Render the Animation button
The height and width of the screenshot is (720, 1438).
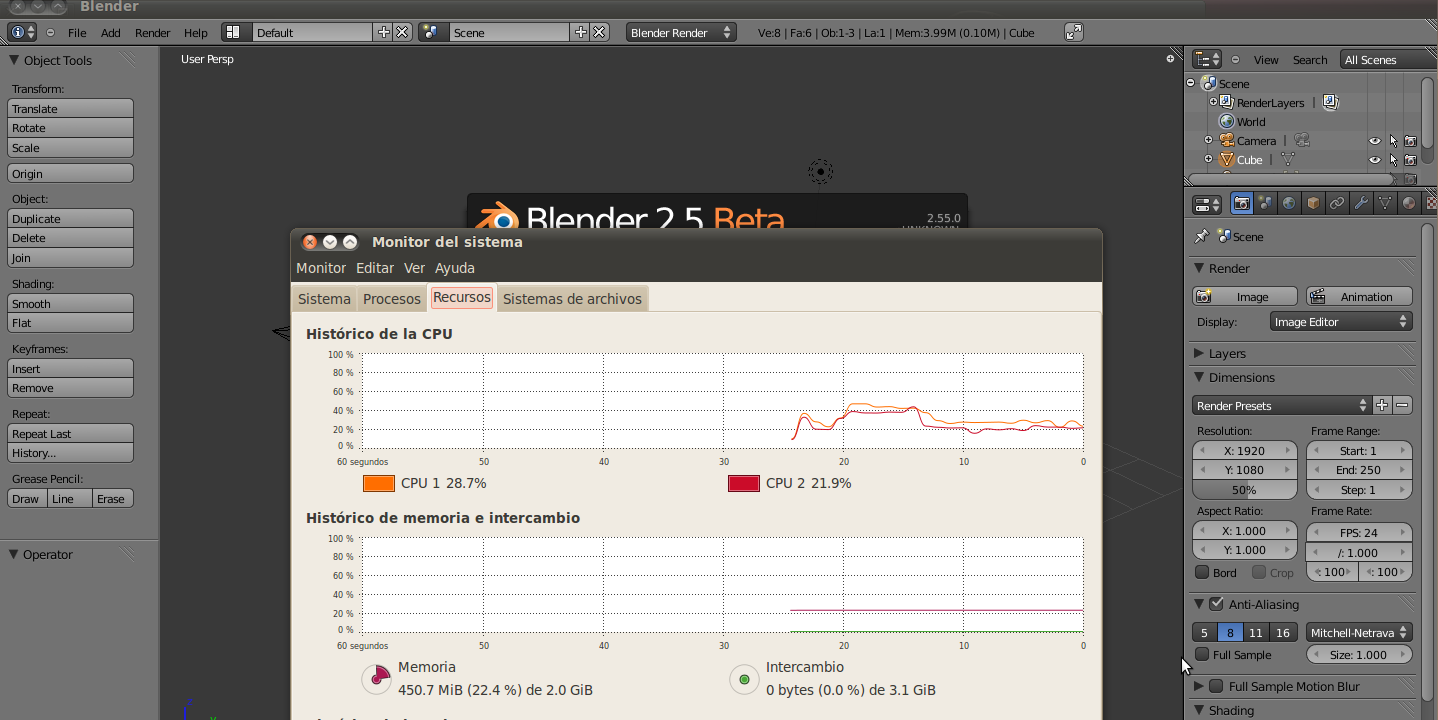pos(1359,296)
